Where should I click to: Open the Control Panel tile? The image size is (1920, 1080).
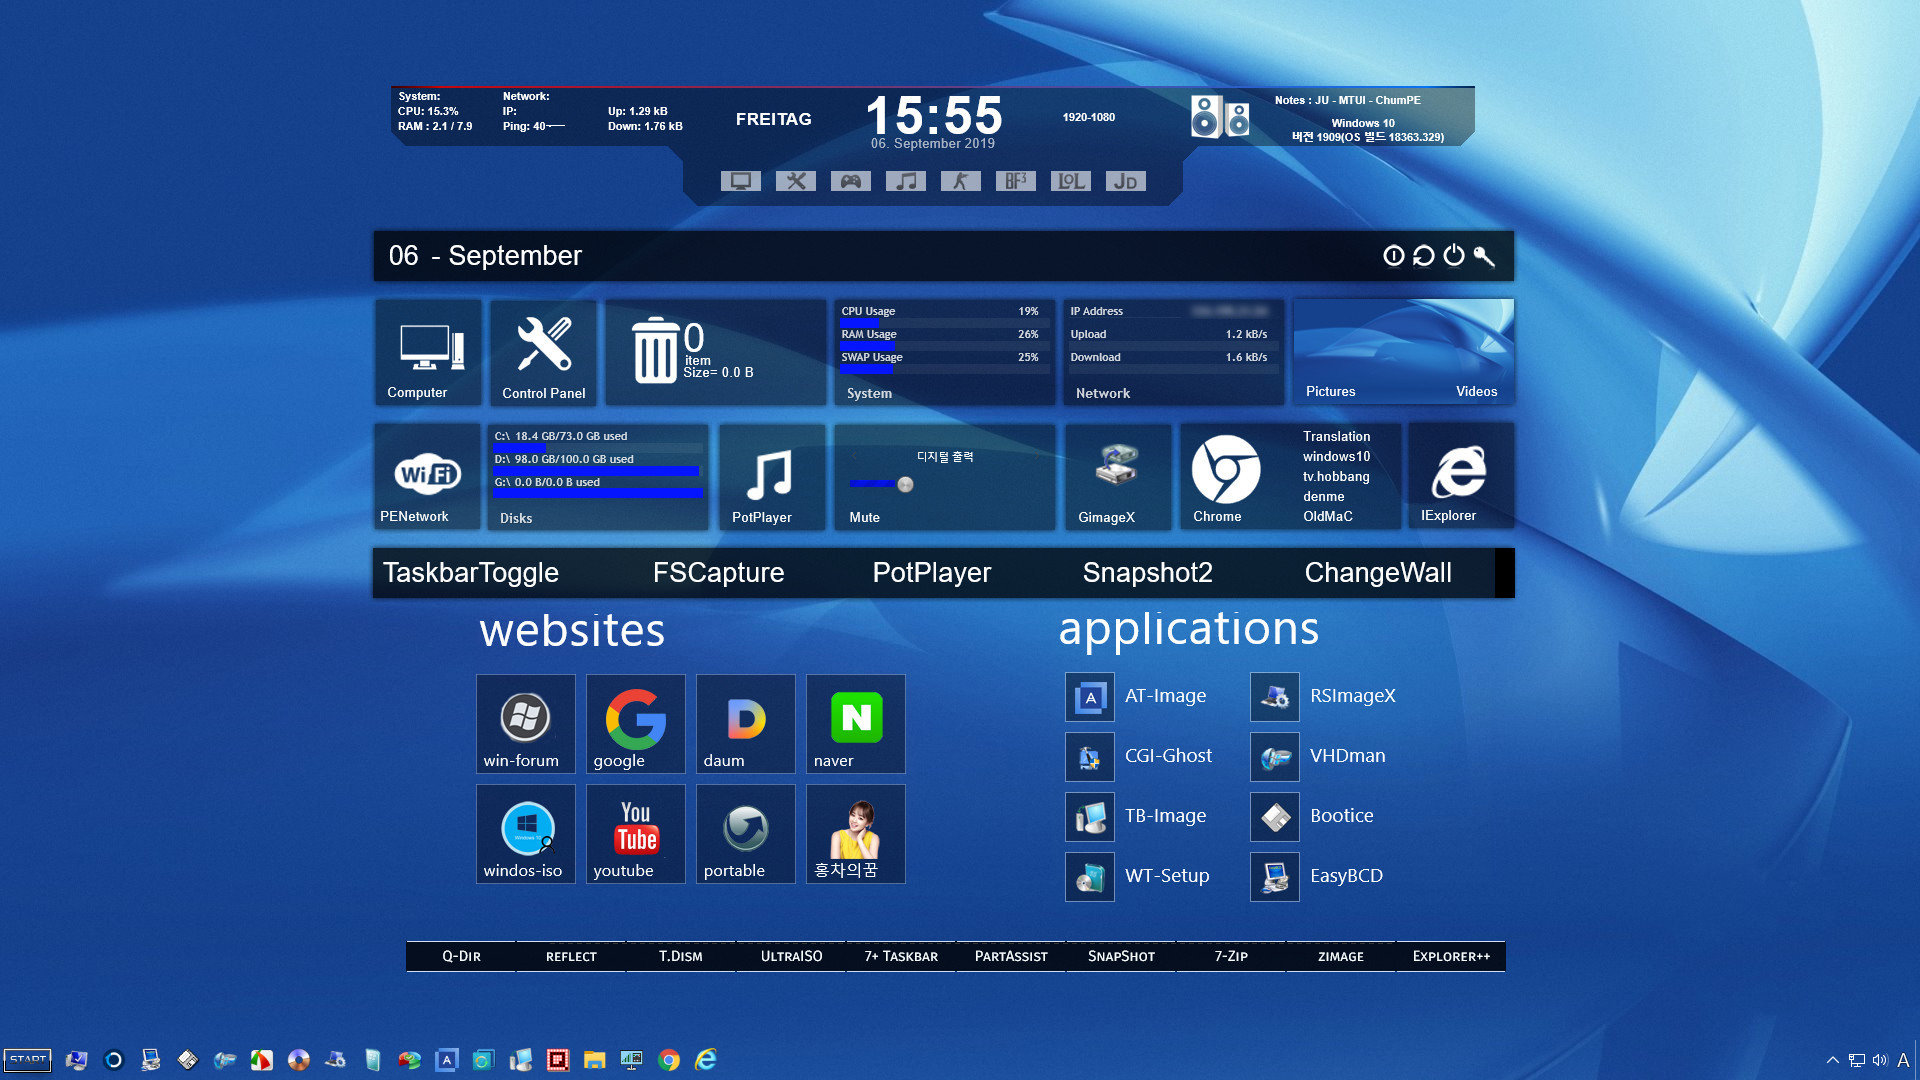coord(543,353)
